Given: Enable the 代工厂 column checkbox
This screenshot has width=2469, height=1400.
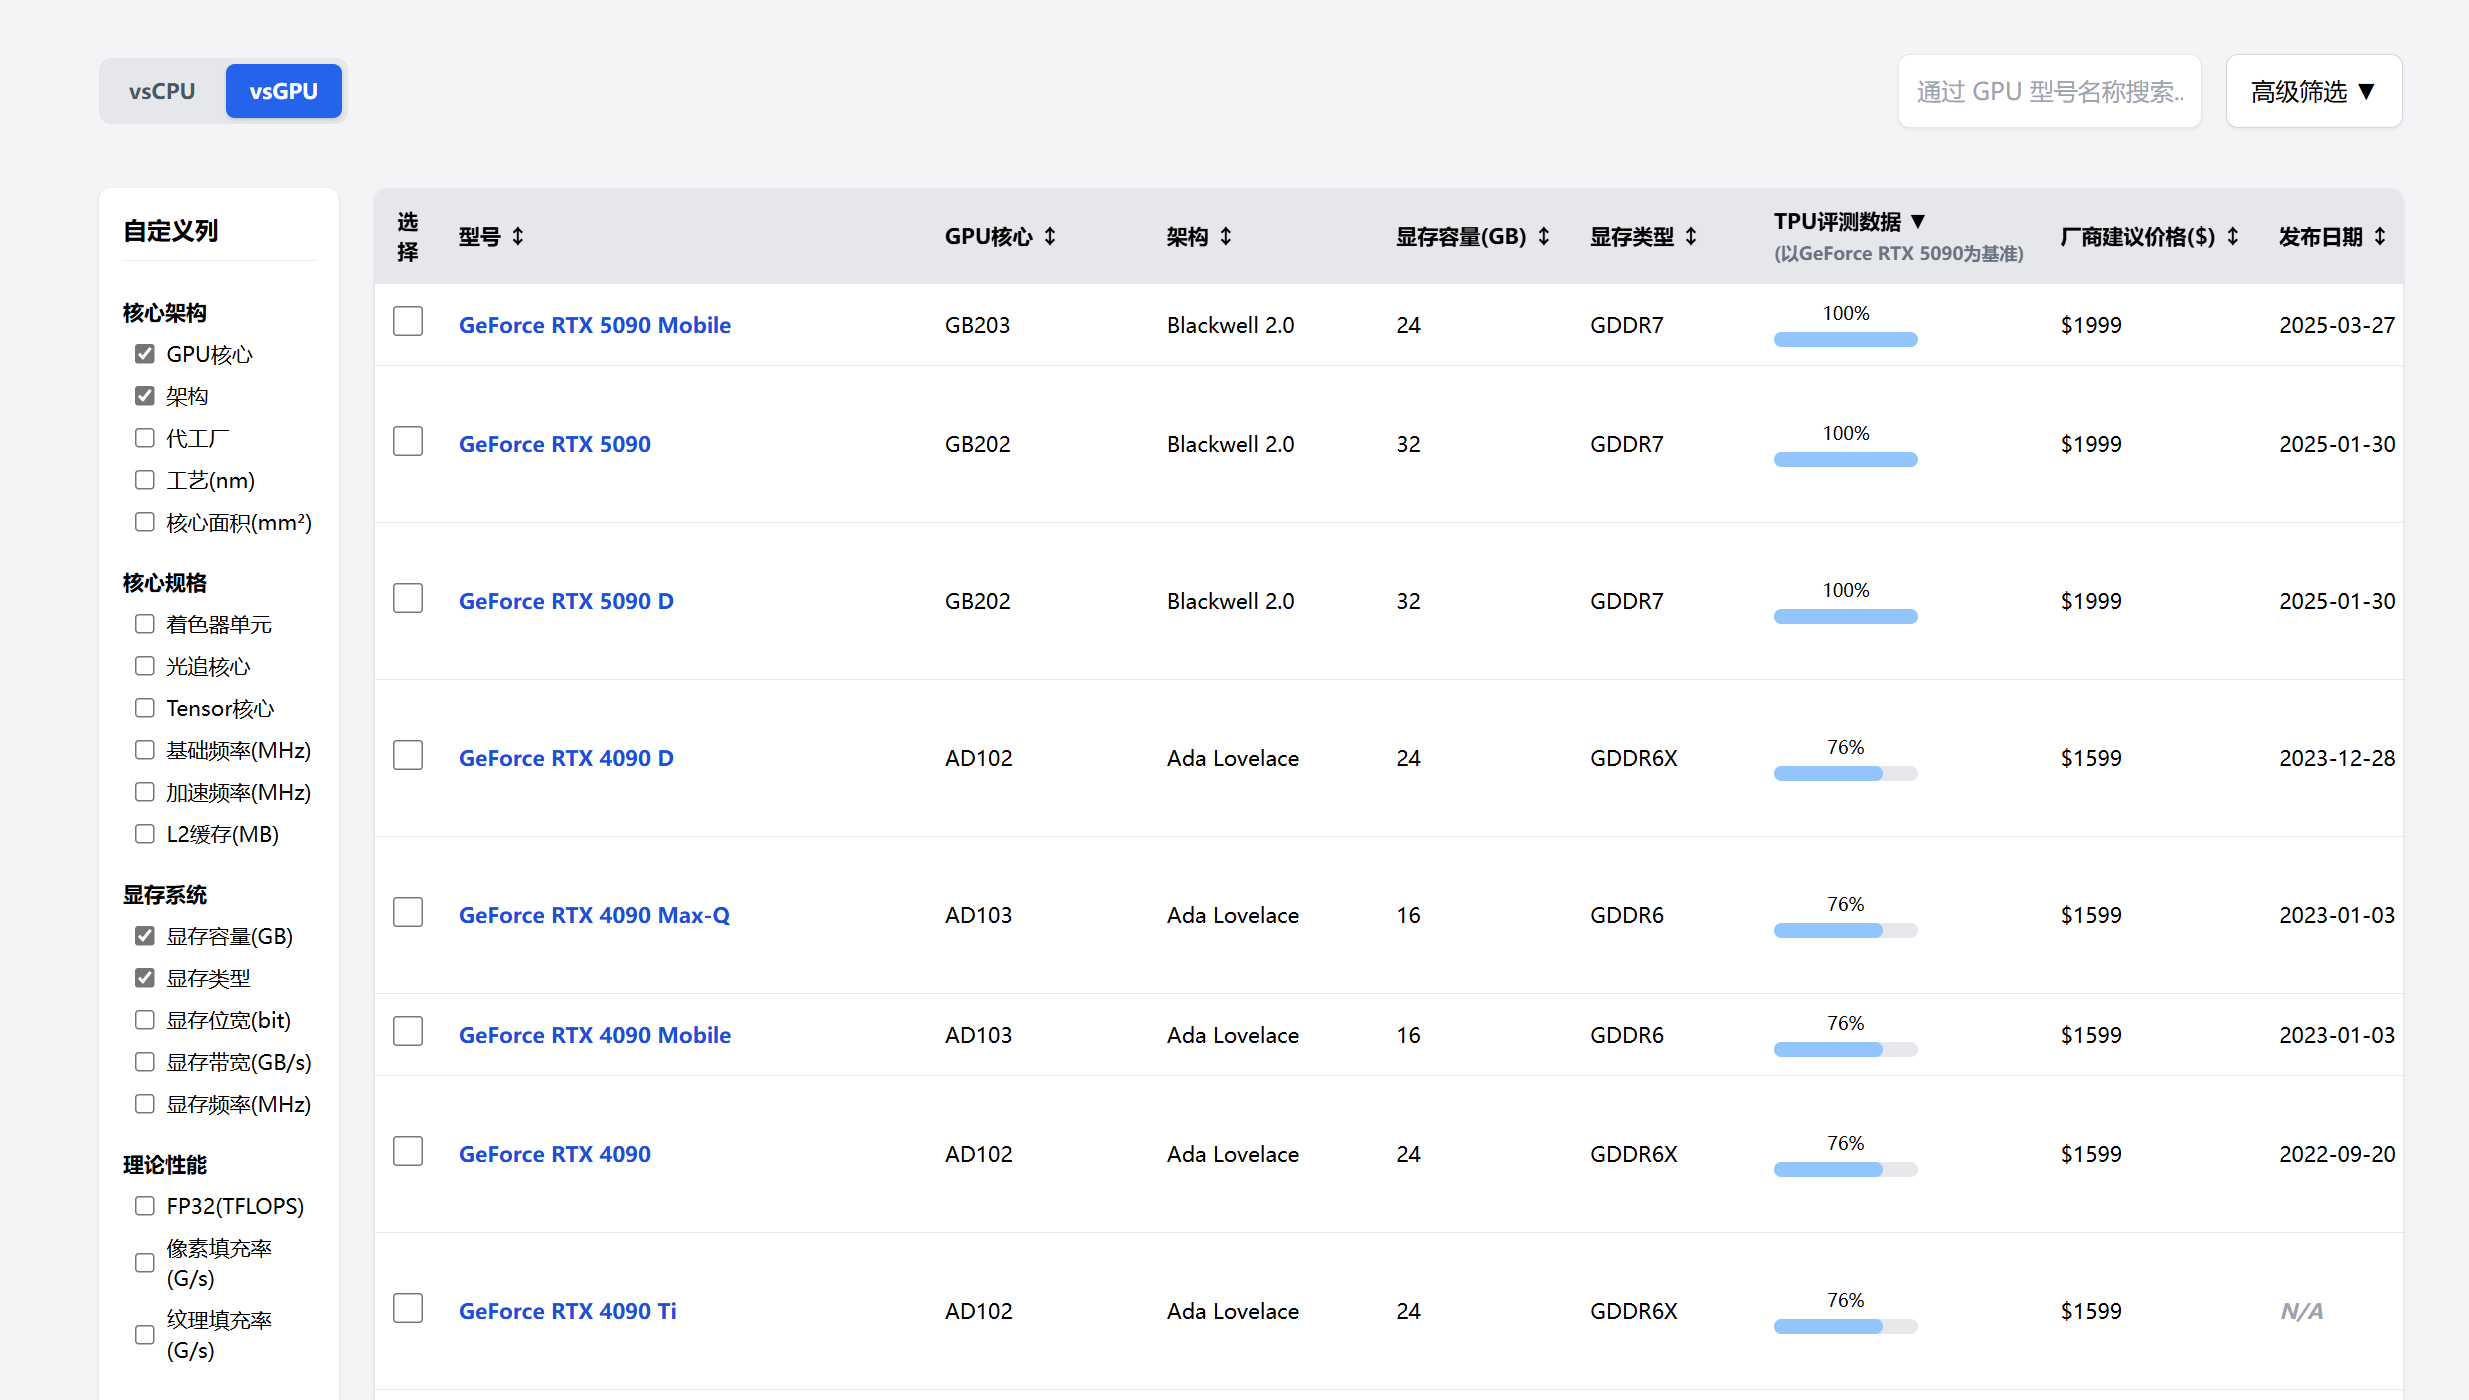Looking at the screenshot, I should (145, 438).
